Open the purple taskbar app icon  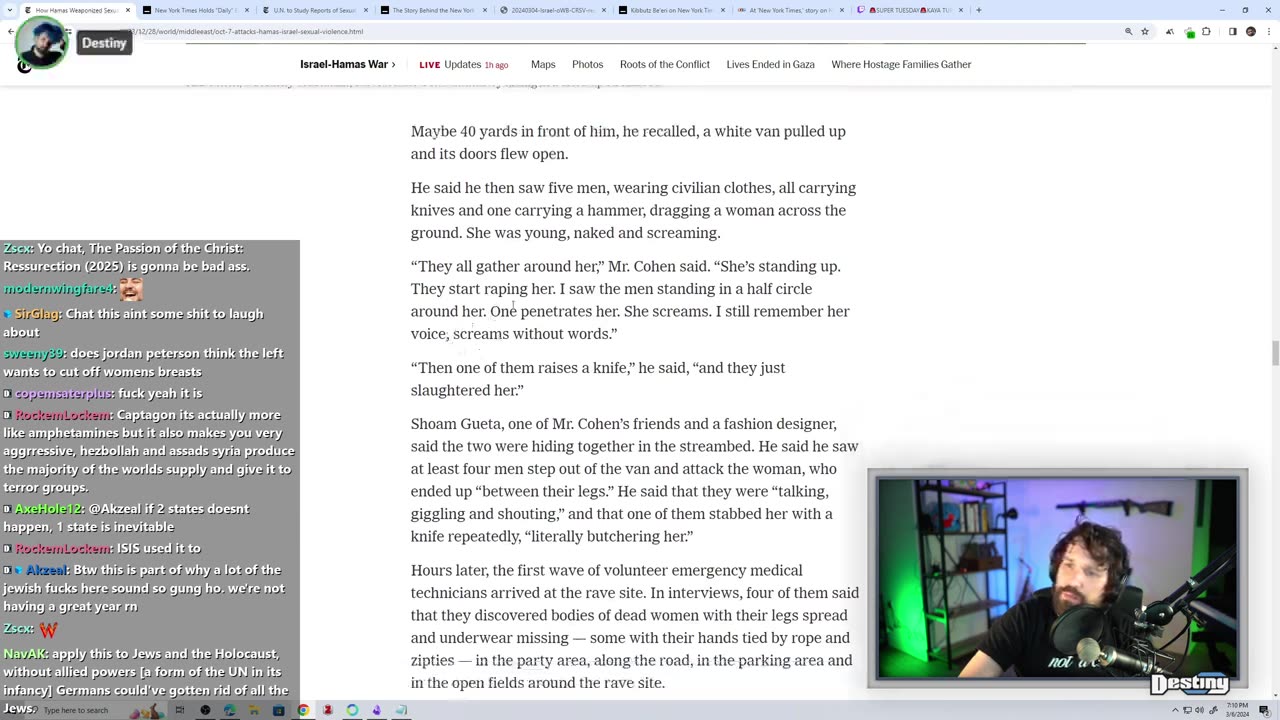pyautogui.click(x=376, y=710)
